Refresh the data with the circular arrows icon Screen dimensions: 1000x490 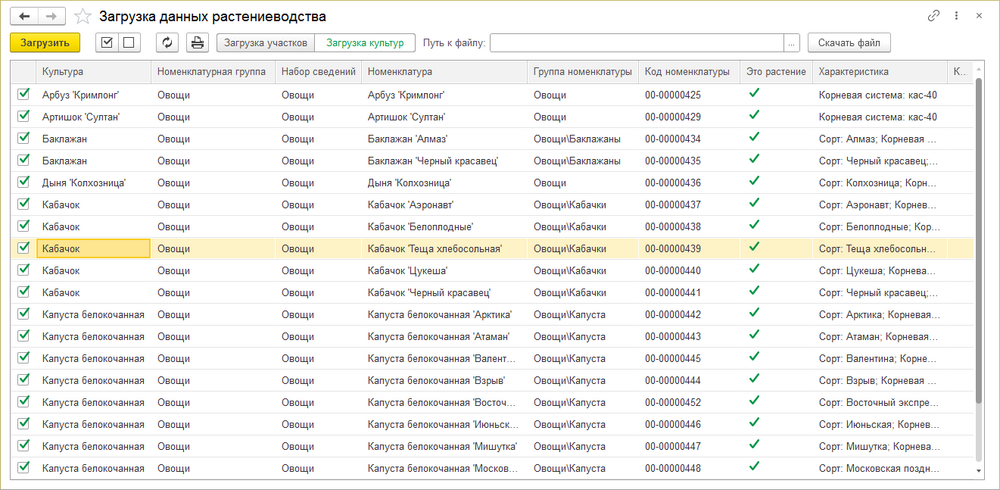pyautogui.click(x=168, y=43)
